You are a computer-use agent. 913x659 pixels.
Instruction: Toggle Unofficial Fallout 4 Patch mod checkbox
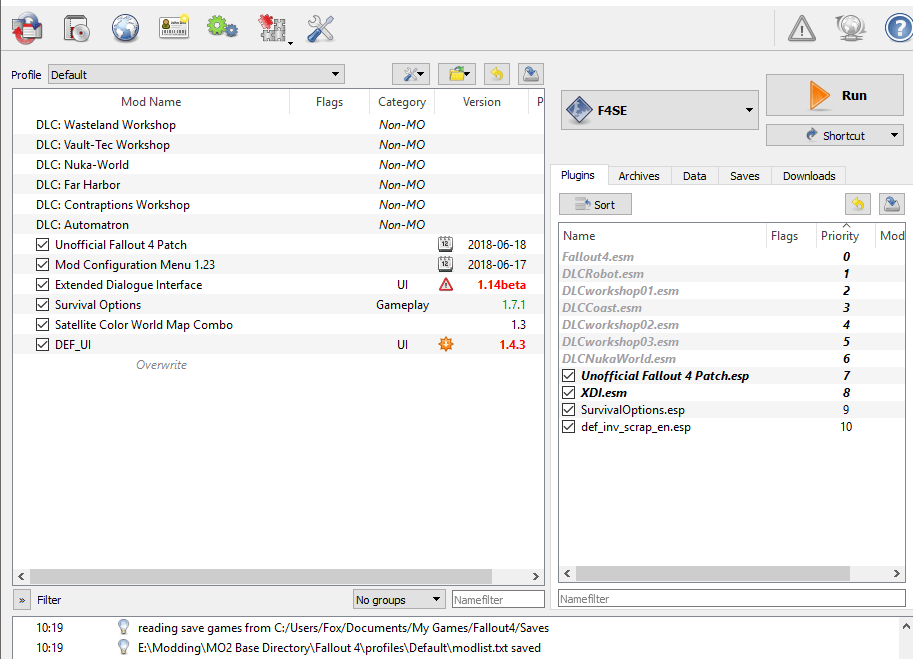pos(43,245)
